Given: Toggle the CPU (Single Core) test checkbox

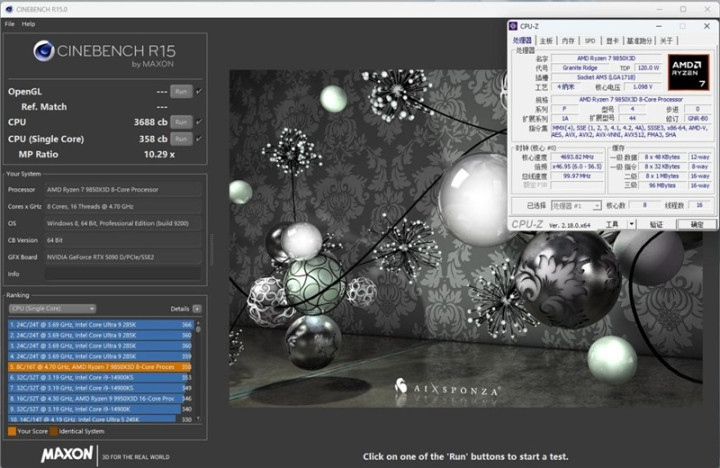Looking at the screenshot, I should [x=198, y=139].
